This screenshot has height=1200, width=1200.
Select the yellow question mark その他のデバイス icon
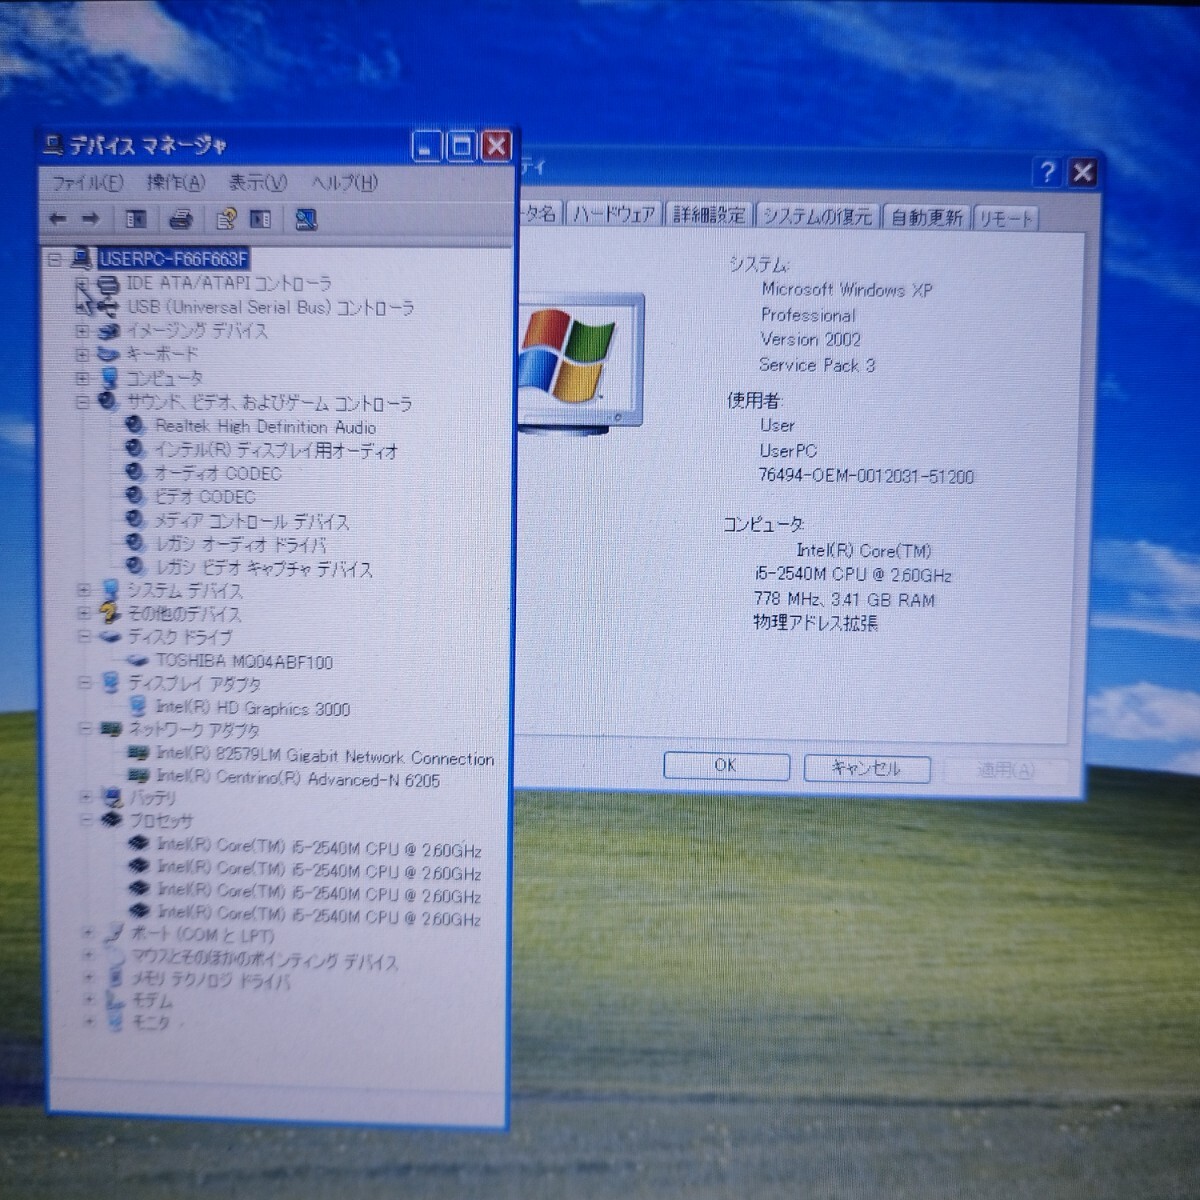click(110, 614)
